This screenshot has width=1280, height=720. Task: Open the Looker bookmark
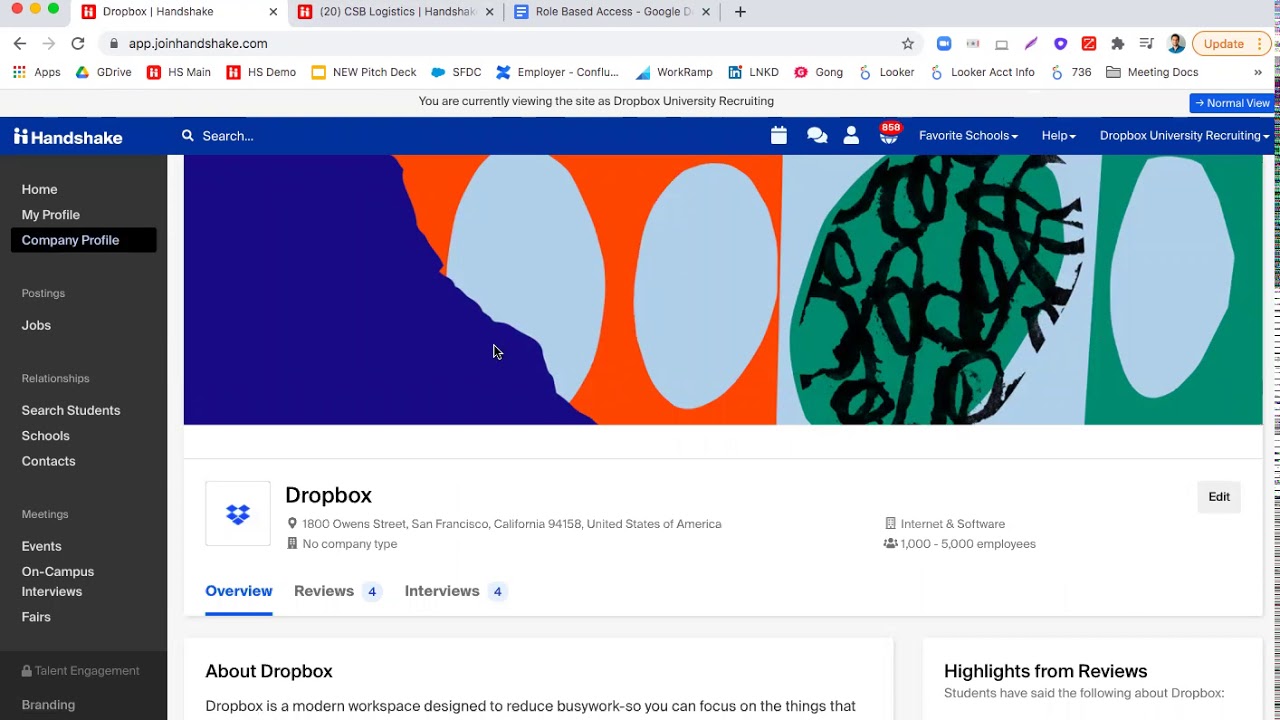pyautogui.click(x=887, y=72)
